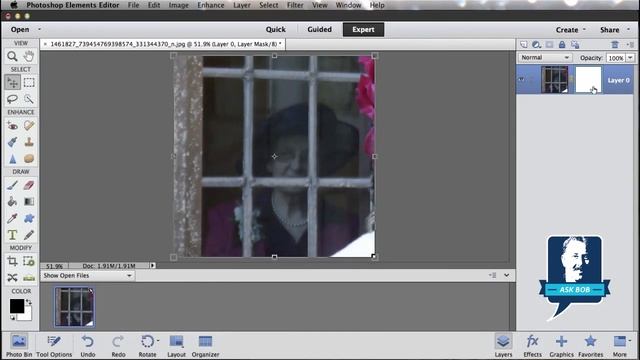Select the Spot Healing Brush tool

(29, 126)
